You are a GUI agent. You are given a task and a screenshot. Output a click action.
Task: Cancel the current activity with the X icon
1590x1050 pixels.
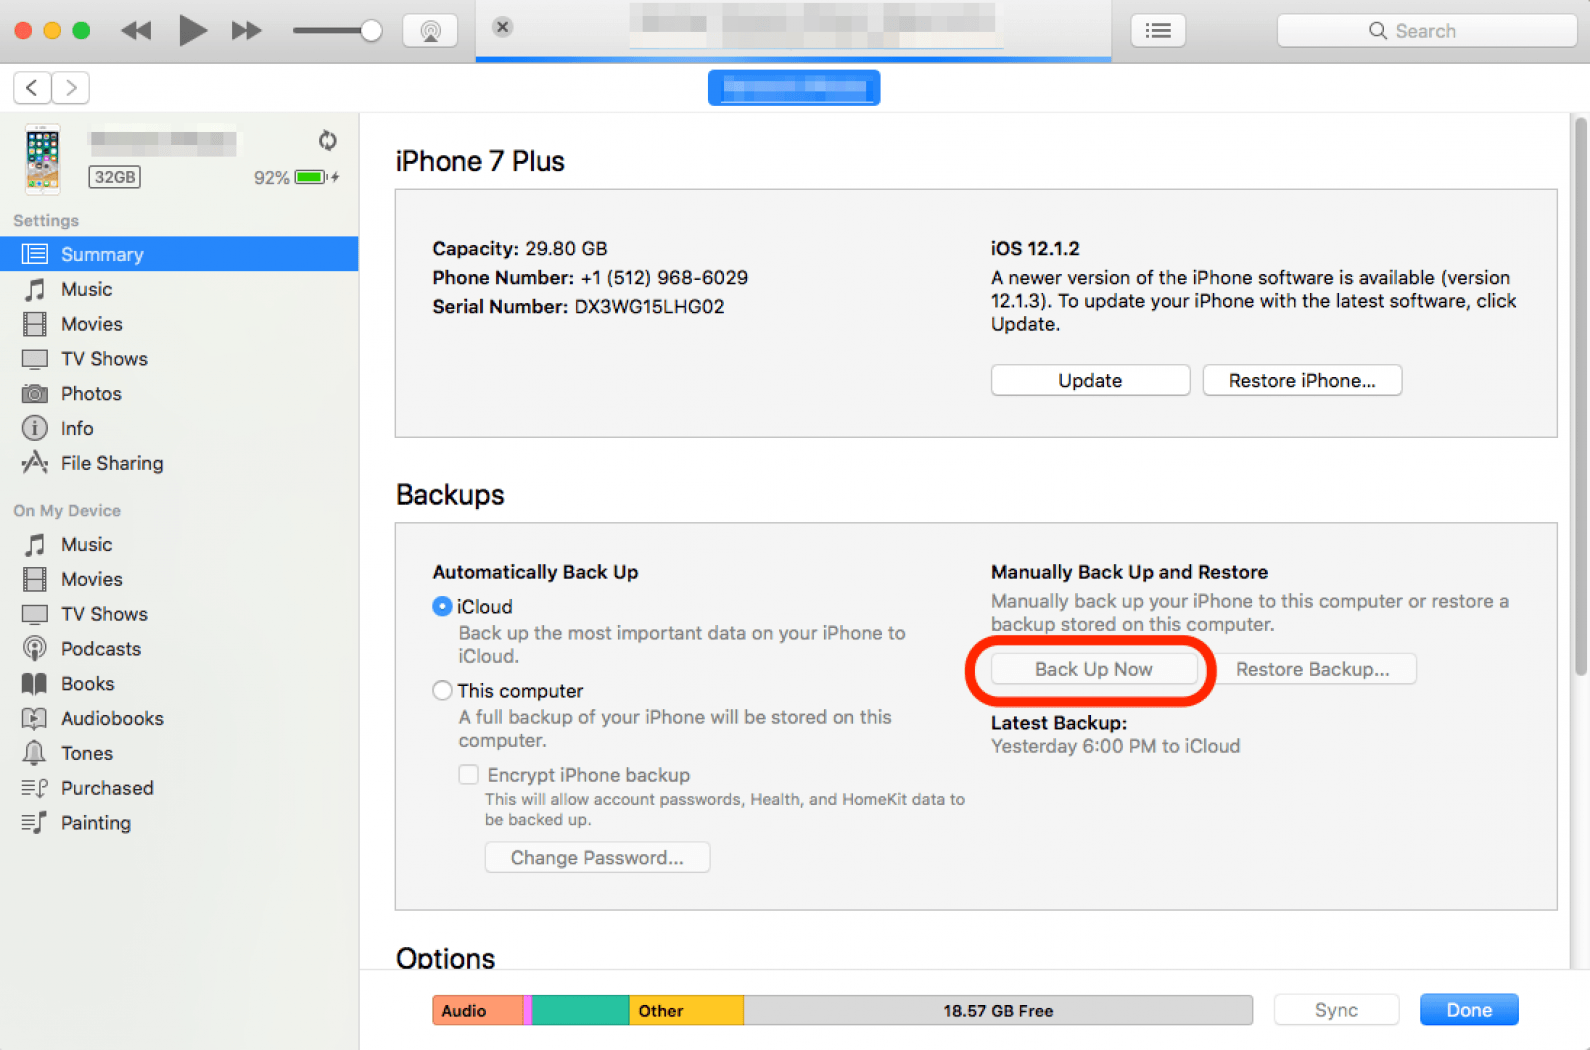[x=503, y=27]
